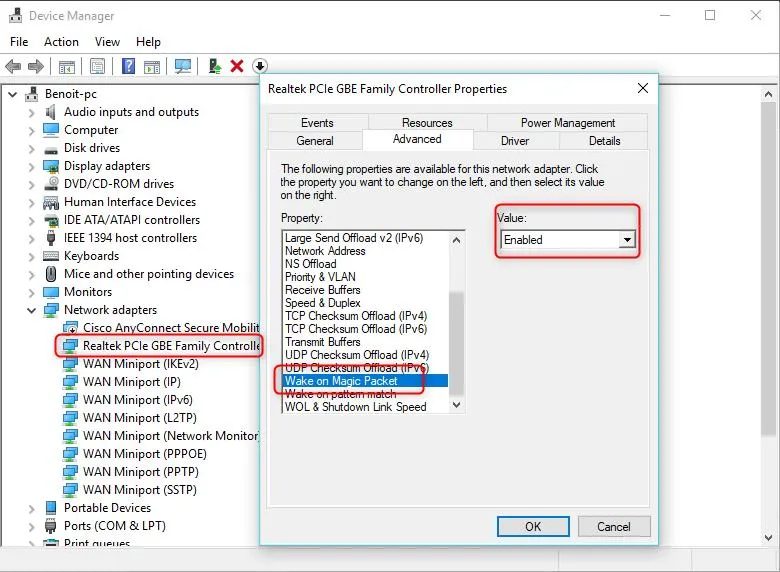
Task: Select Network Address property
Action: click(x=366, y=251)
